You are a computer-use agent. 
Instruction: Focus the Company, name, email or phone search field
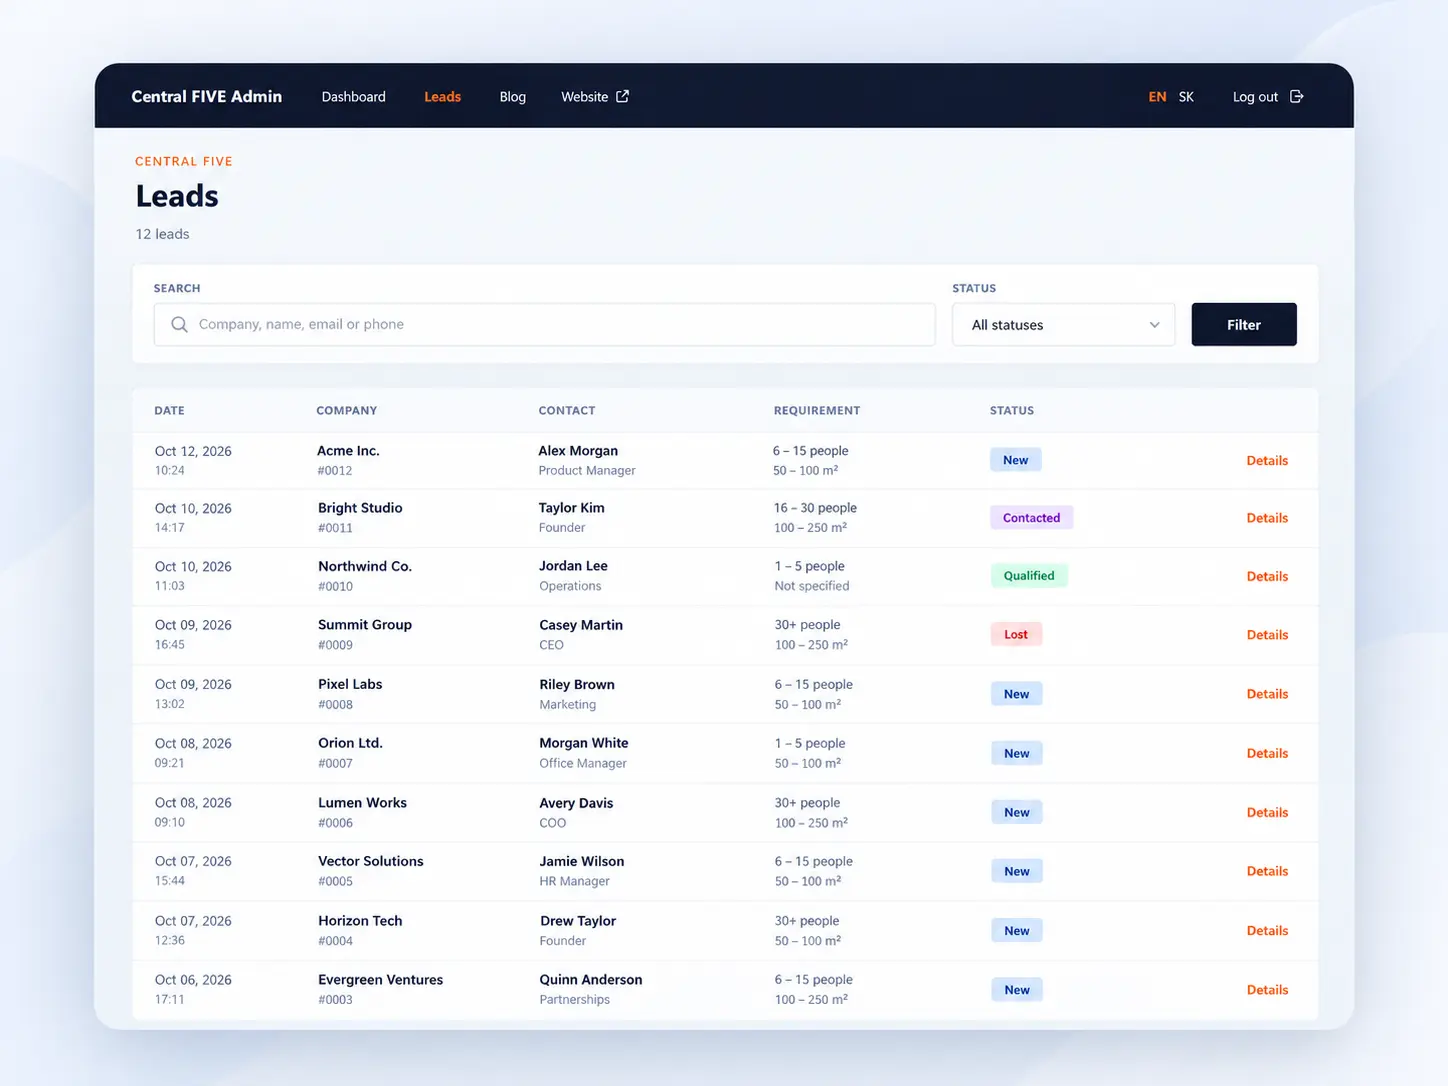[x=544, y=324]
